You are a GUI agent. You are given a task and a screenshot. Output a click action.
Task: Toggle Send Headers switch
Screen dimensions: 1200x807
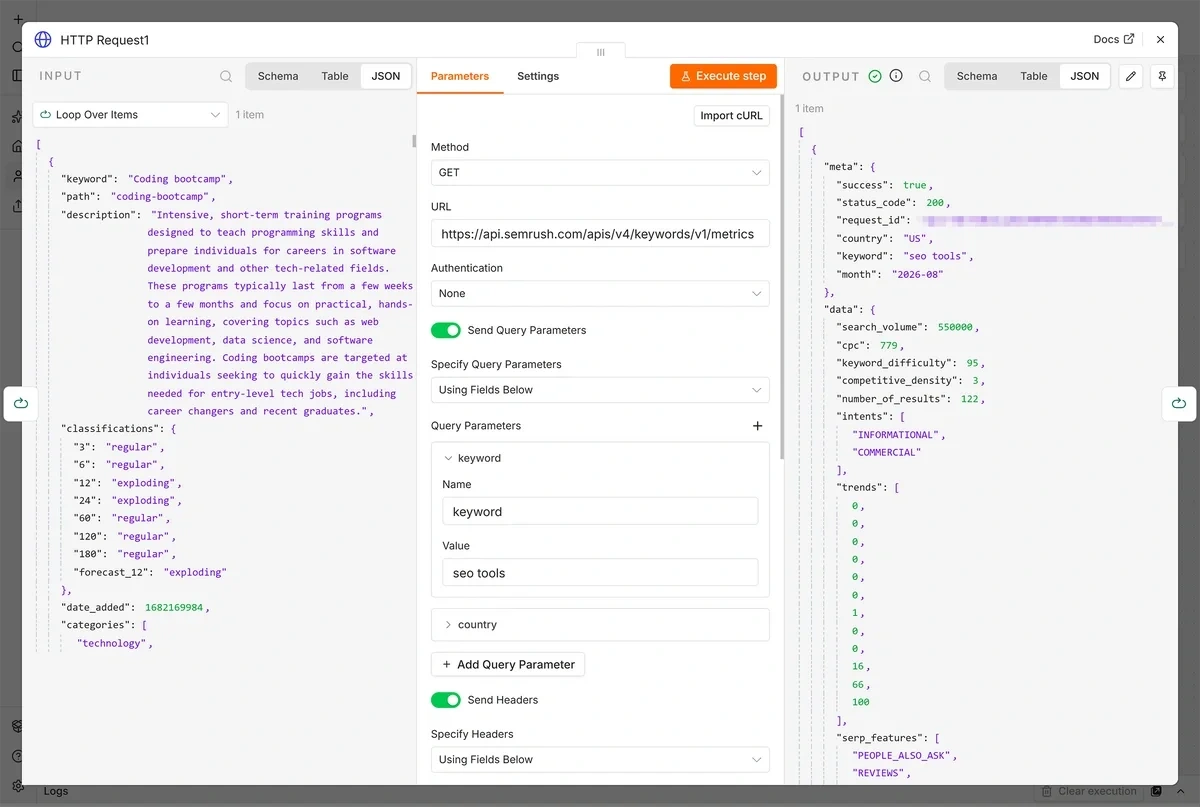pos(446,700)
